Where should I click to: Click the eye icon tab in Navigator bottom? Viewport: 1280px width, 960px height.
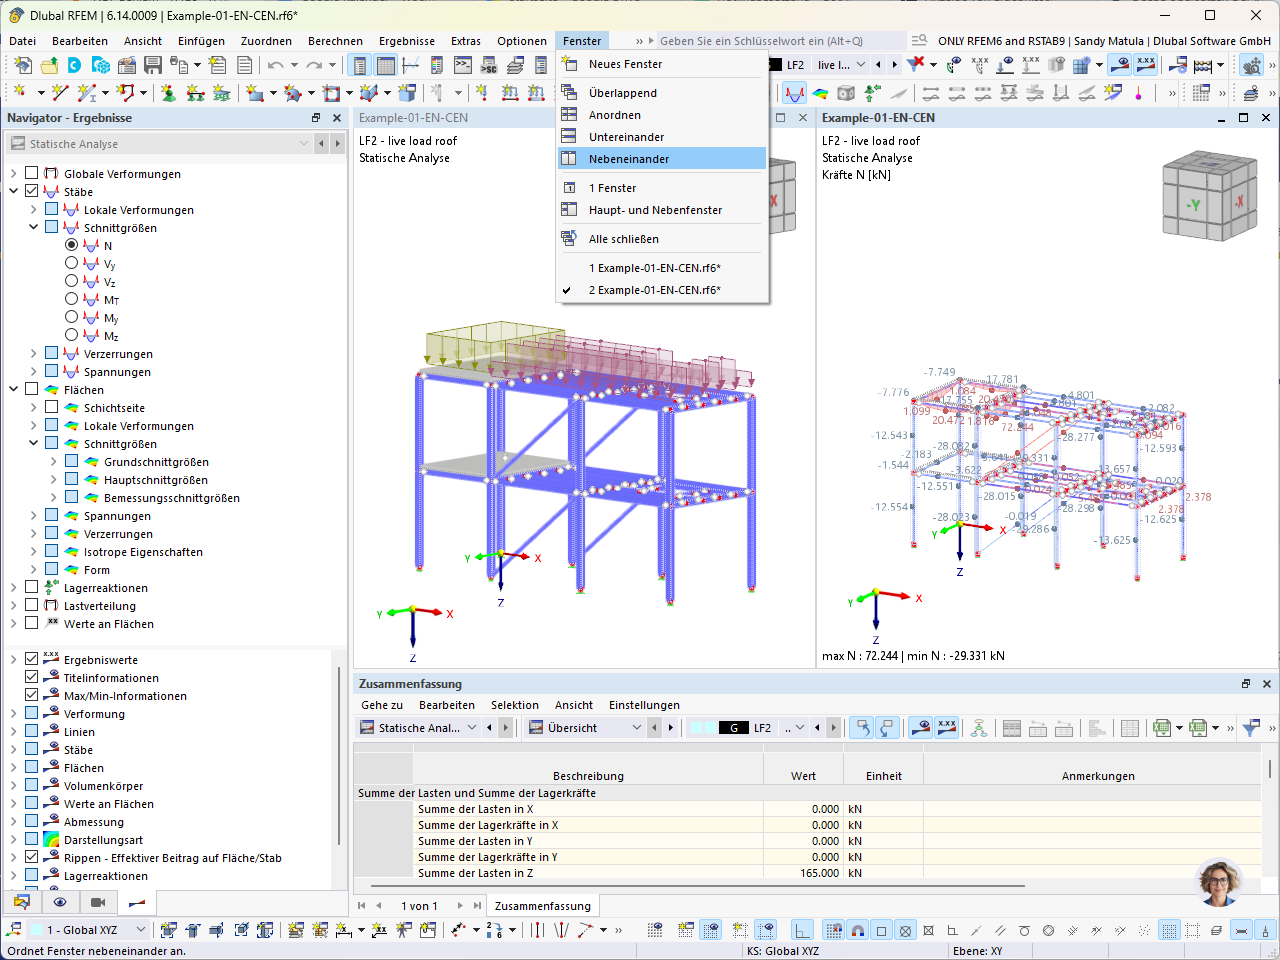click(60, 902)
